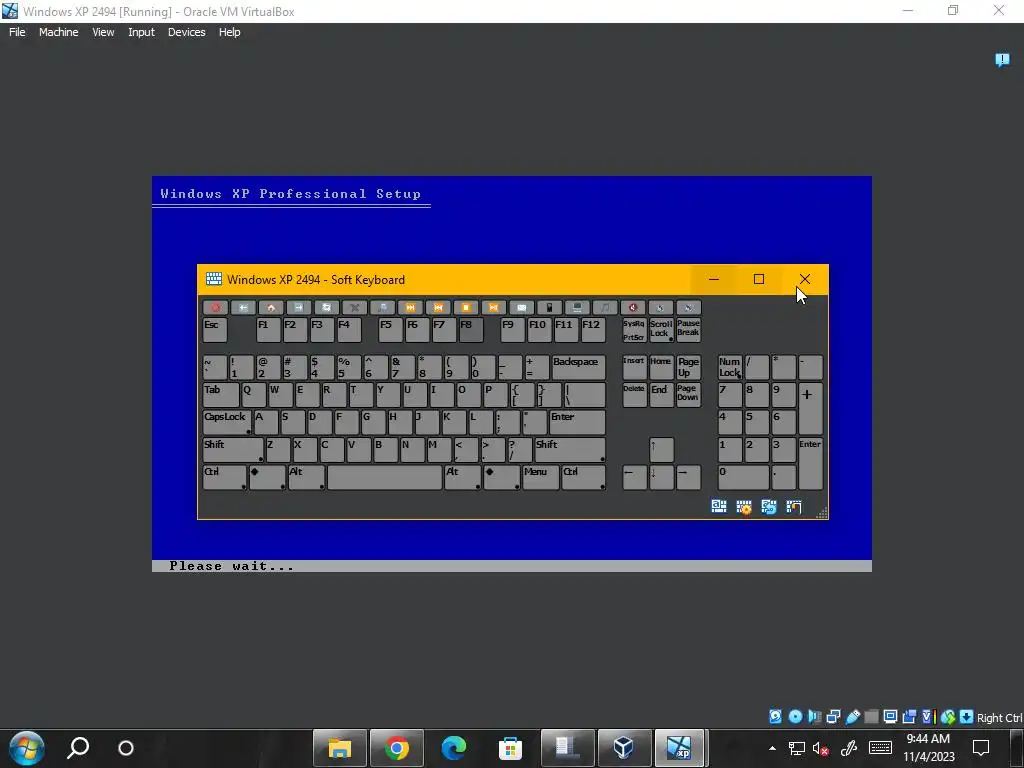Click the hard disk status bar indicator
This screenshot has height=768, width=1024.
775,716
